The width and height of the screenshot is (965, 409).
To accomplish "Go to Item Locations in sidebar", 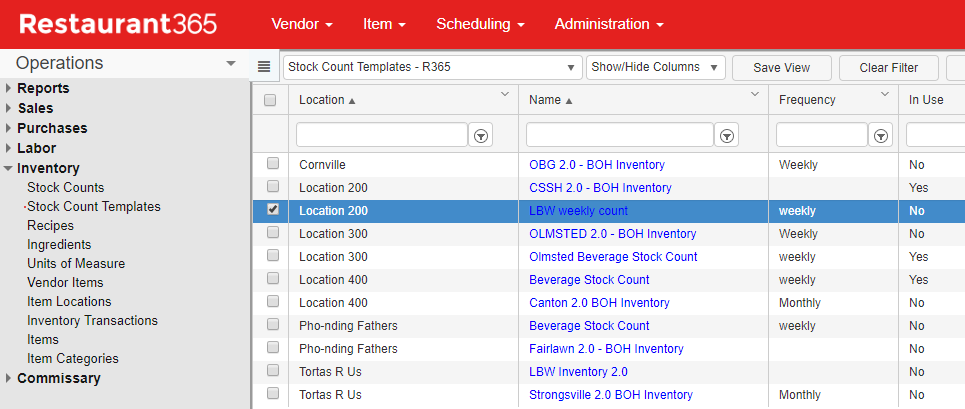I will pyautogui.click(x=69, y=302).
